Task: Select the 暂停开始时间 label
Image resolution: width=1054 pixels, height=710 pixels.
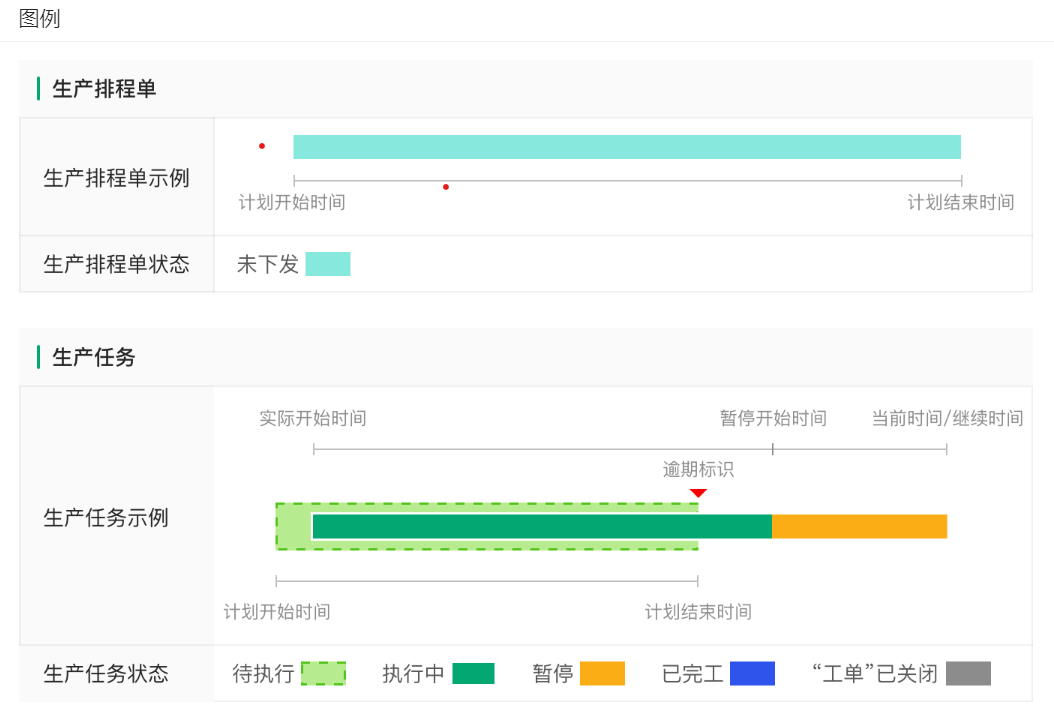Action: [773, 418]
